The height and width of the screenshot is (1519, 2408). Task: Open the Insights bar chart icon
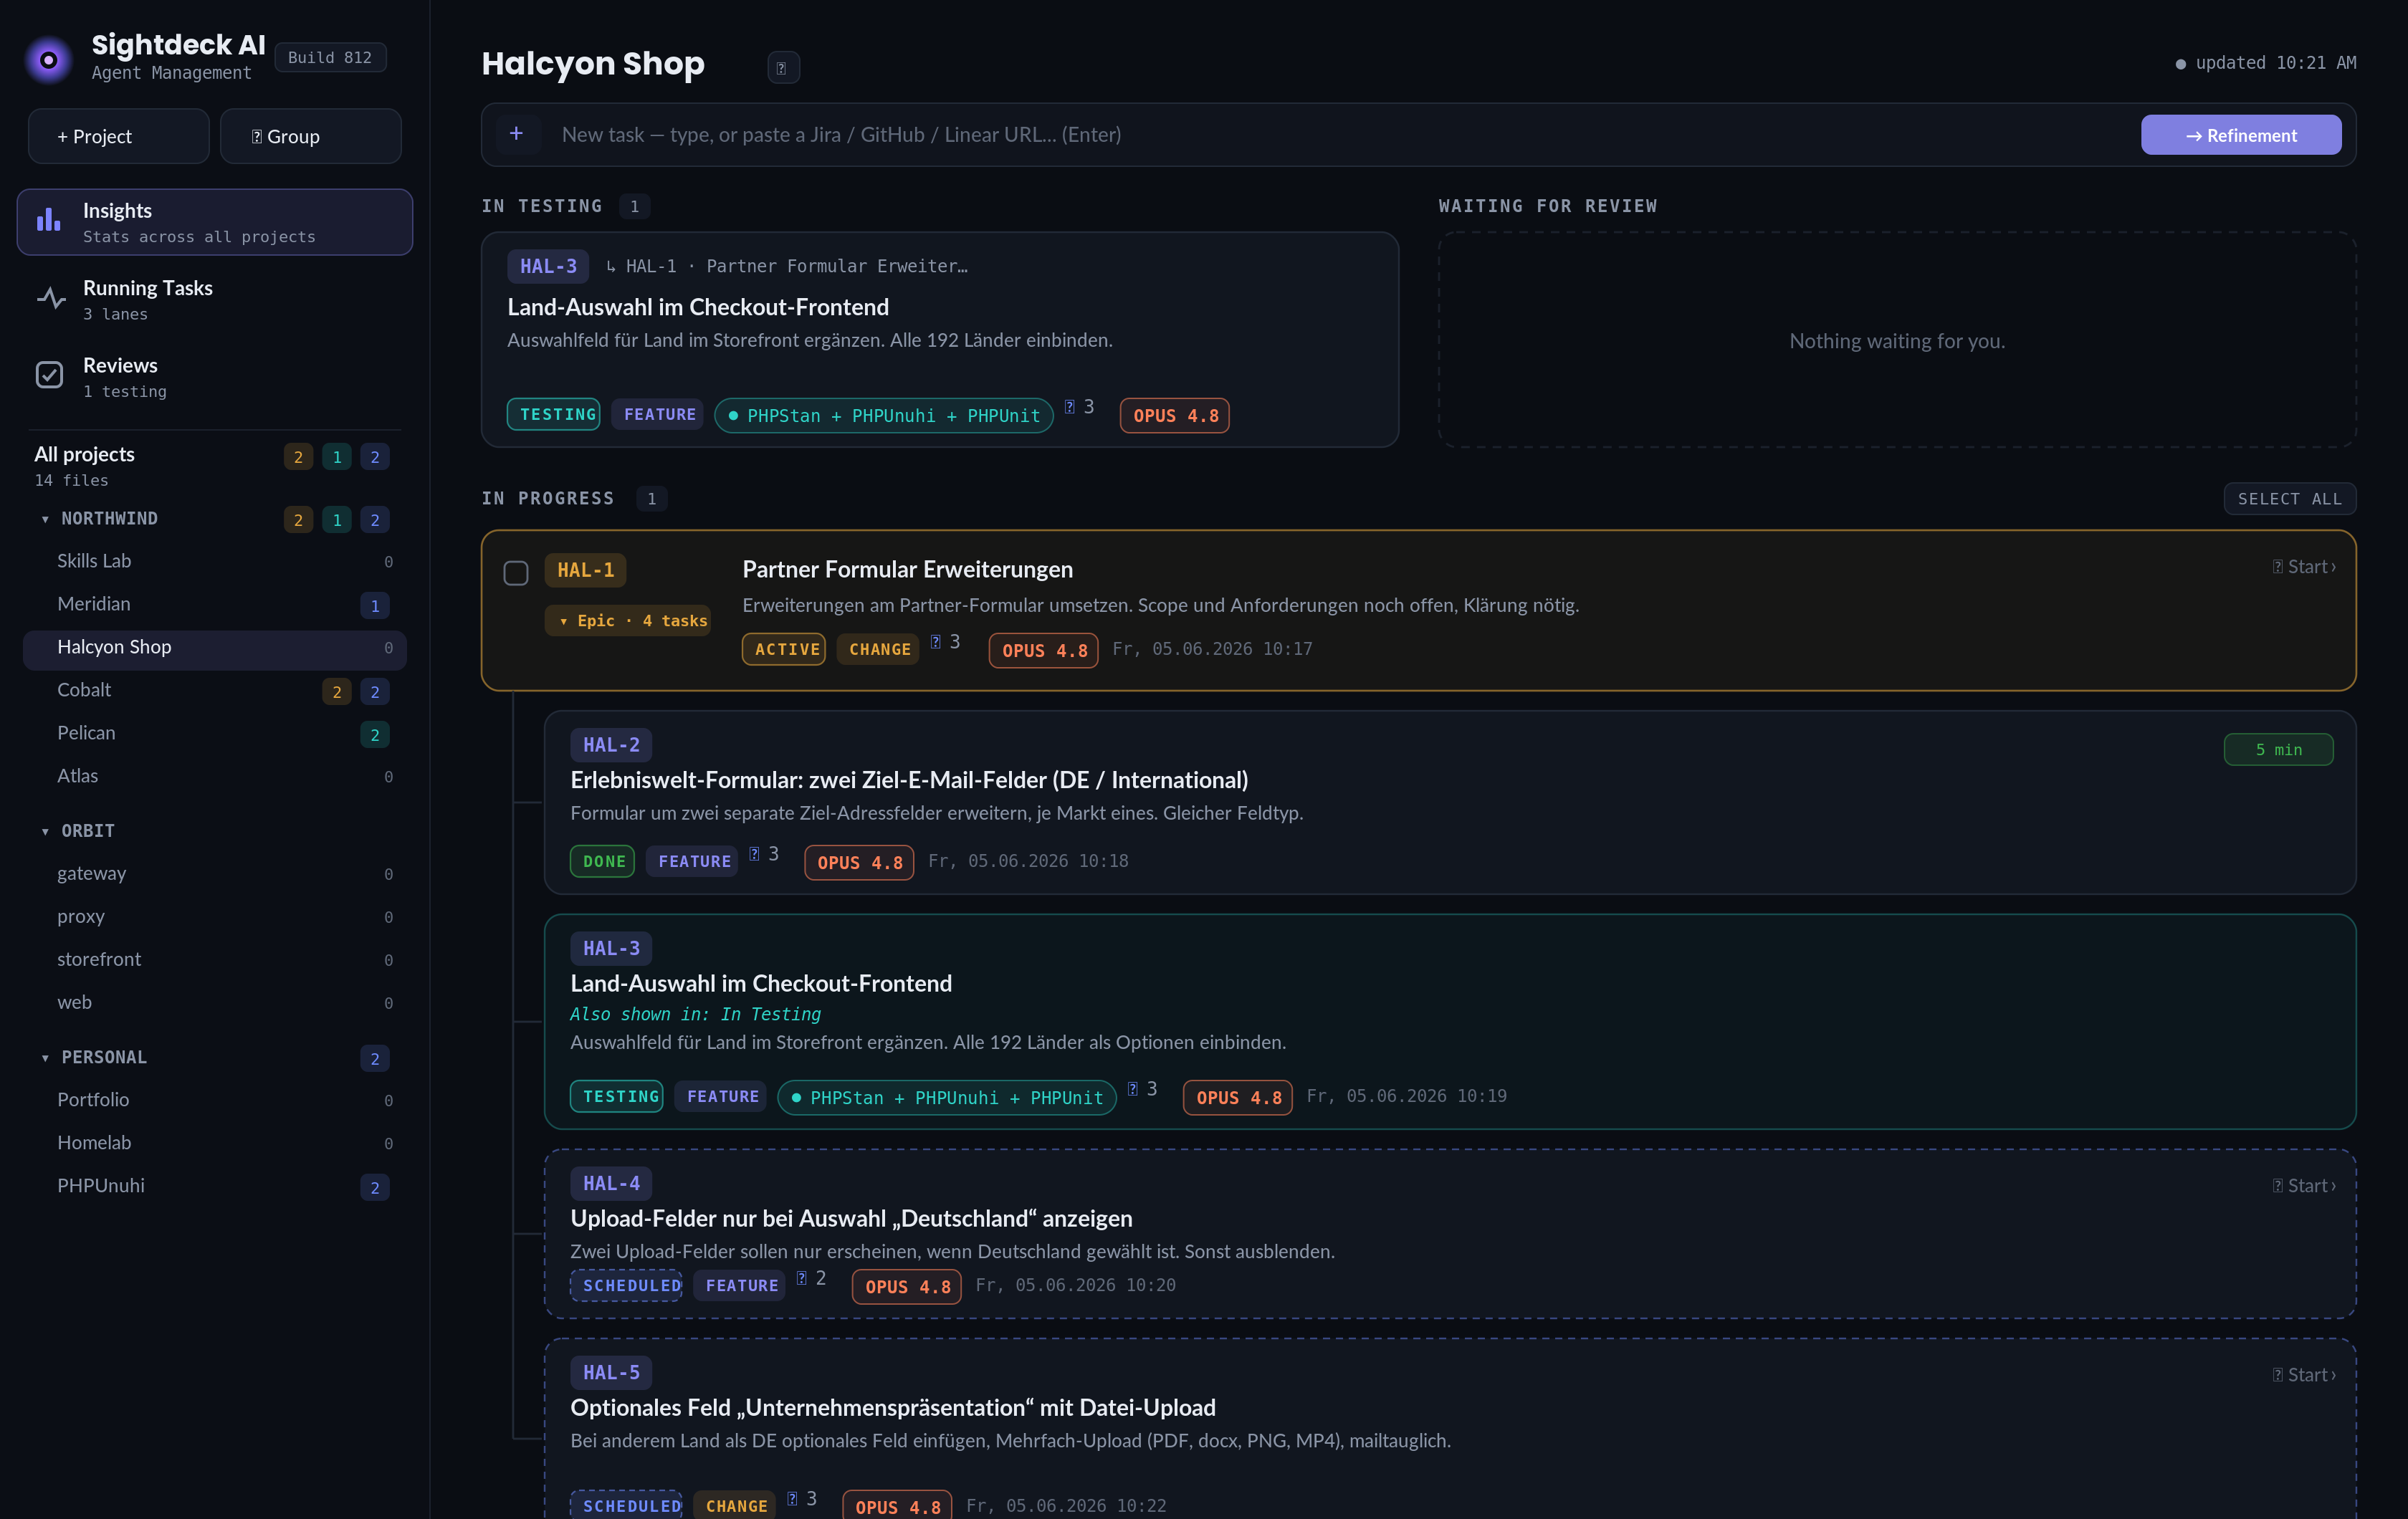pos(49,220)
